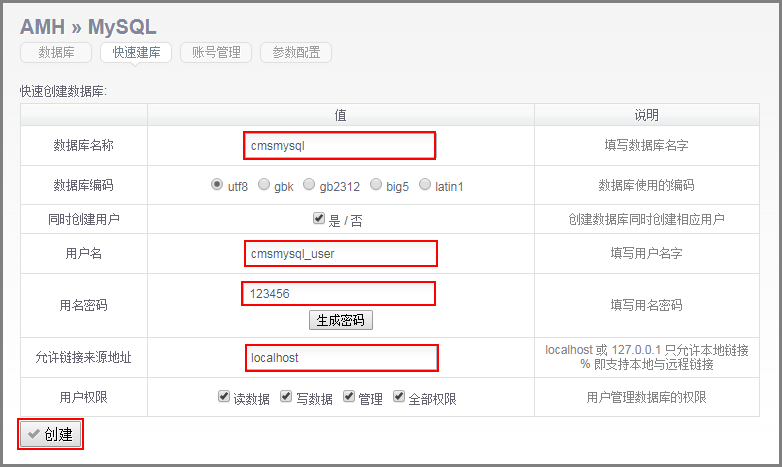The width and height of the screenshot is (782, 467).
Task: Open the 数据库 tab
Action: coord(56,52)
